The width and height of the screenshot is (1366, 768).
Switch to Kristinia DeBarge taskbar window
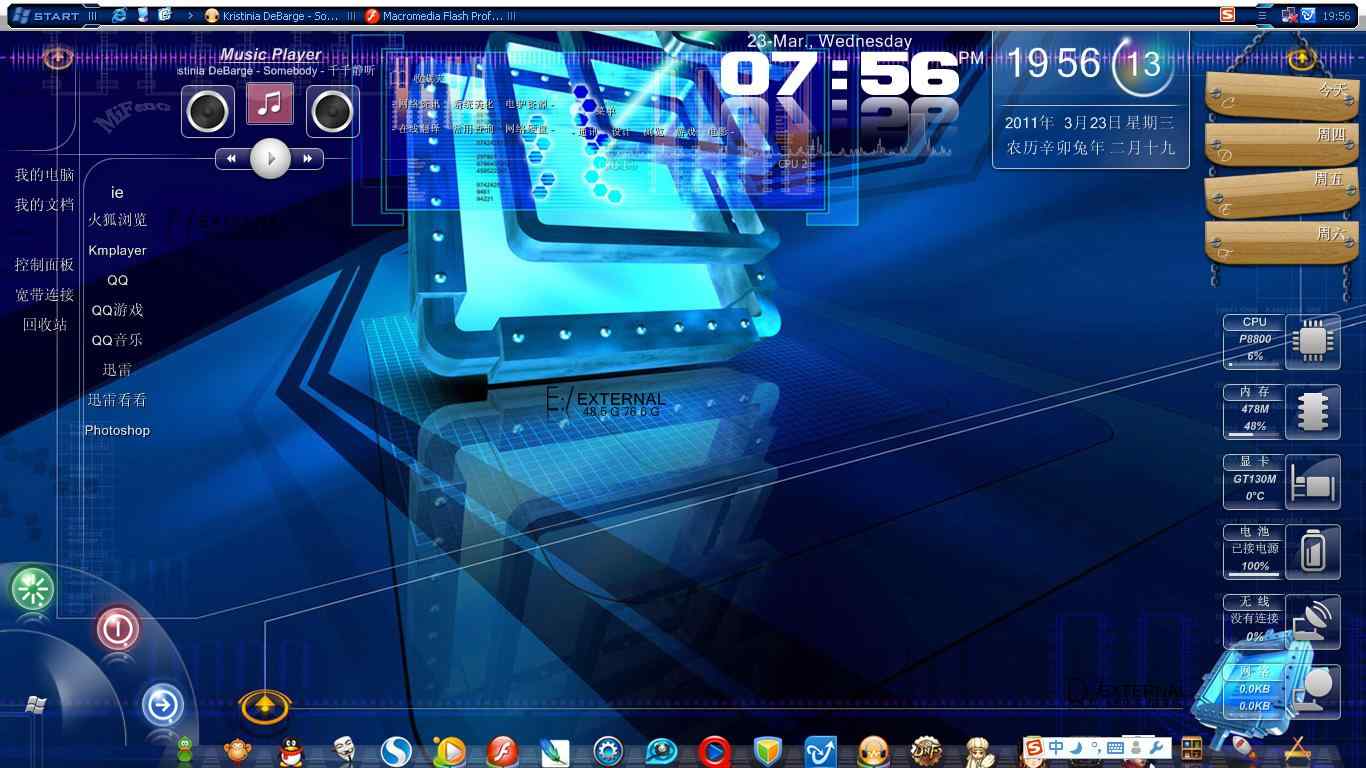[272, 16]
